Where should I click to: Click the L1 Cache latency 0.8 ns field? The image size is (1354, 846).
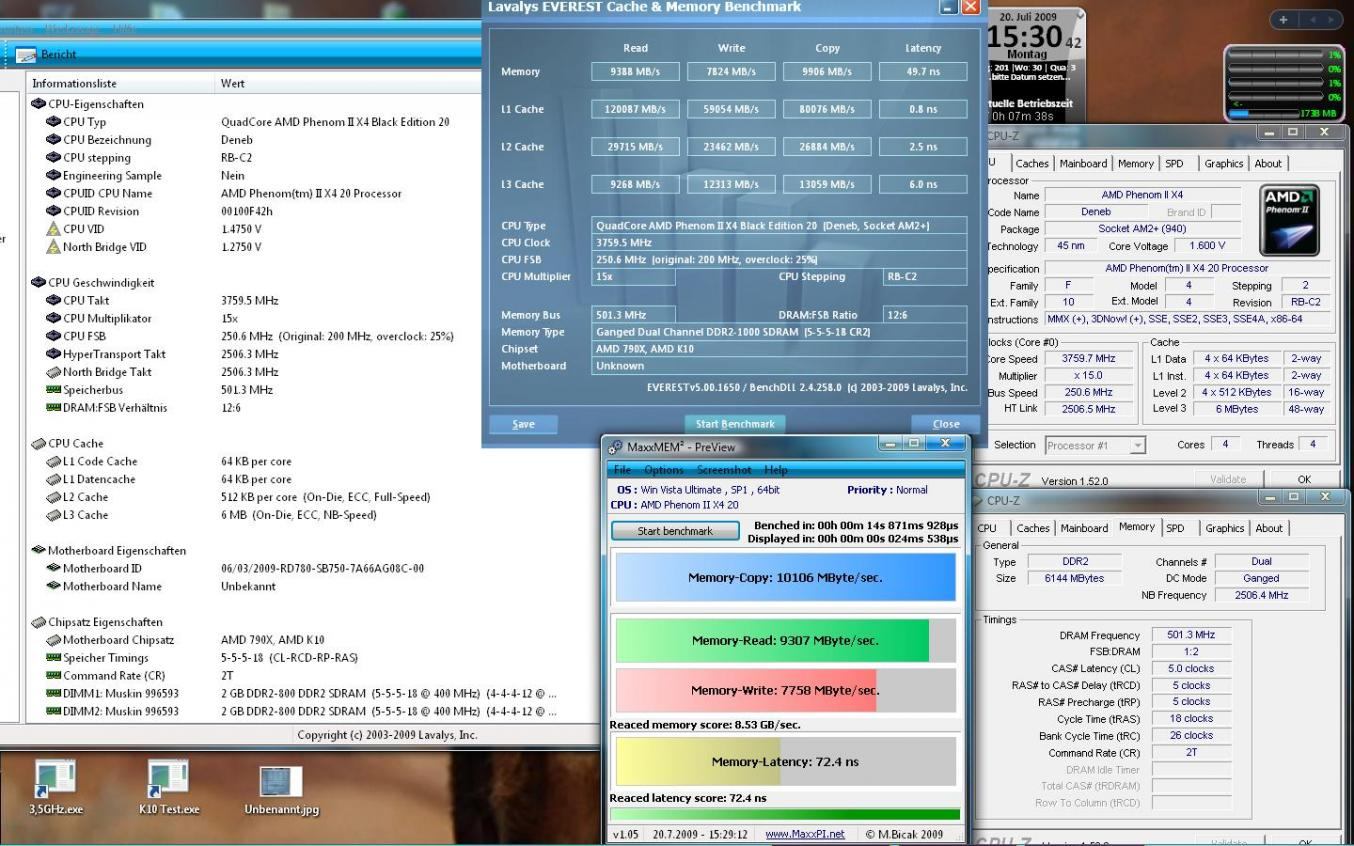pyautogui.click(x=923, y=109)
